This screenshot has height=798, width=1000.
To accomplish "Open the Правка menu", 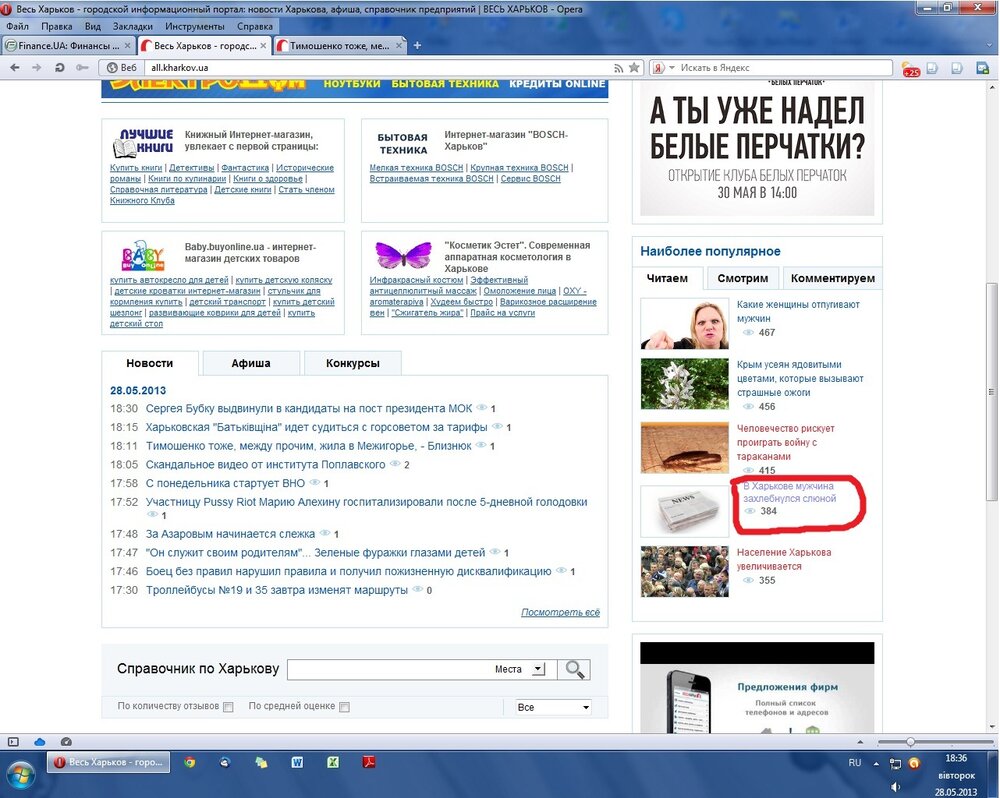I will [57, 26].
